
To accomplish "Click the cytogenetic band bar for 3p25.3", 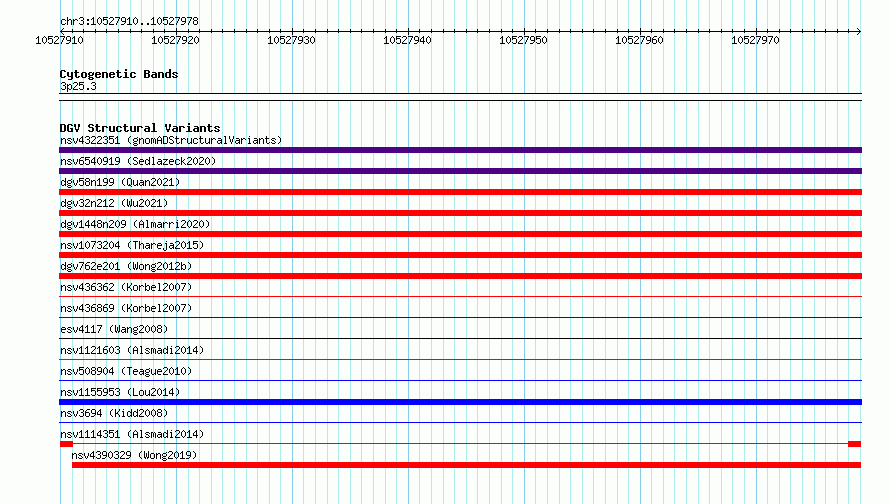I will tap(460, 97).
